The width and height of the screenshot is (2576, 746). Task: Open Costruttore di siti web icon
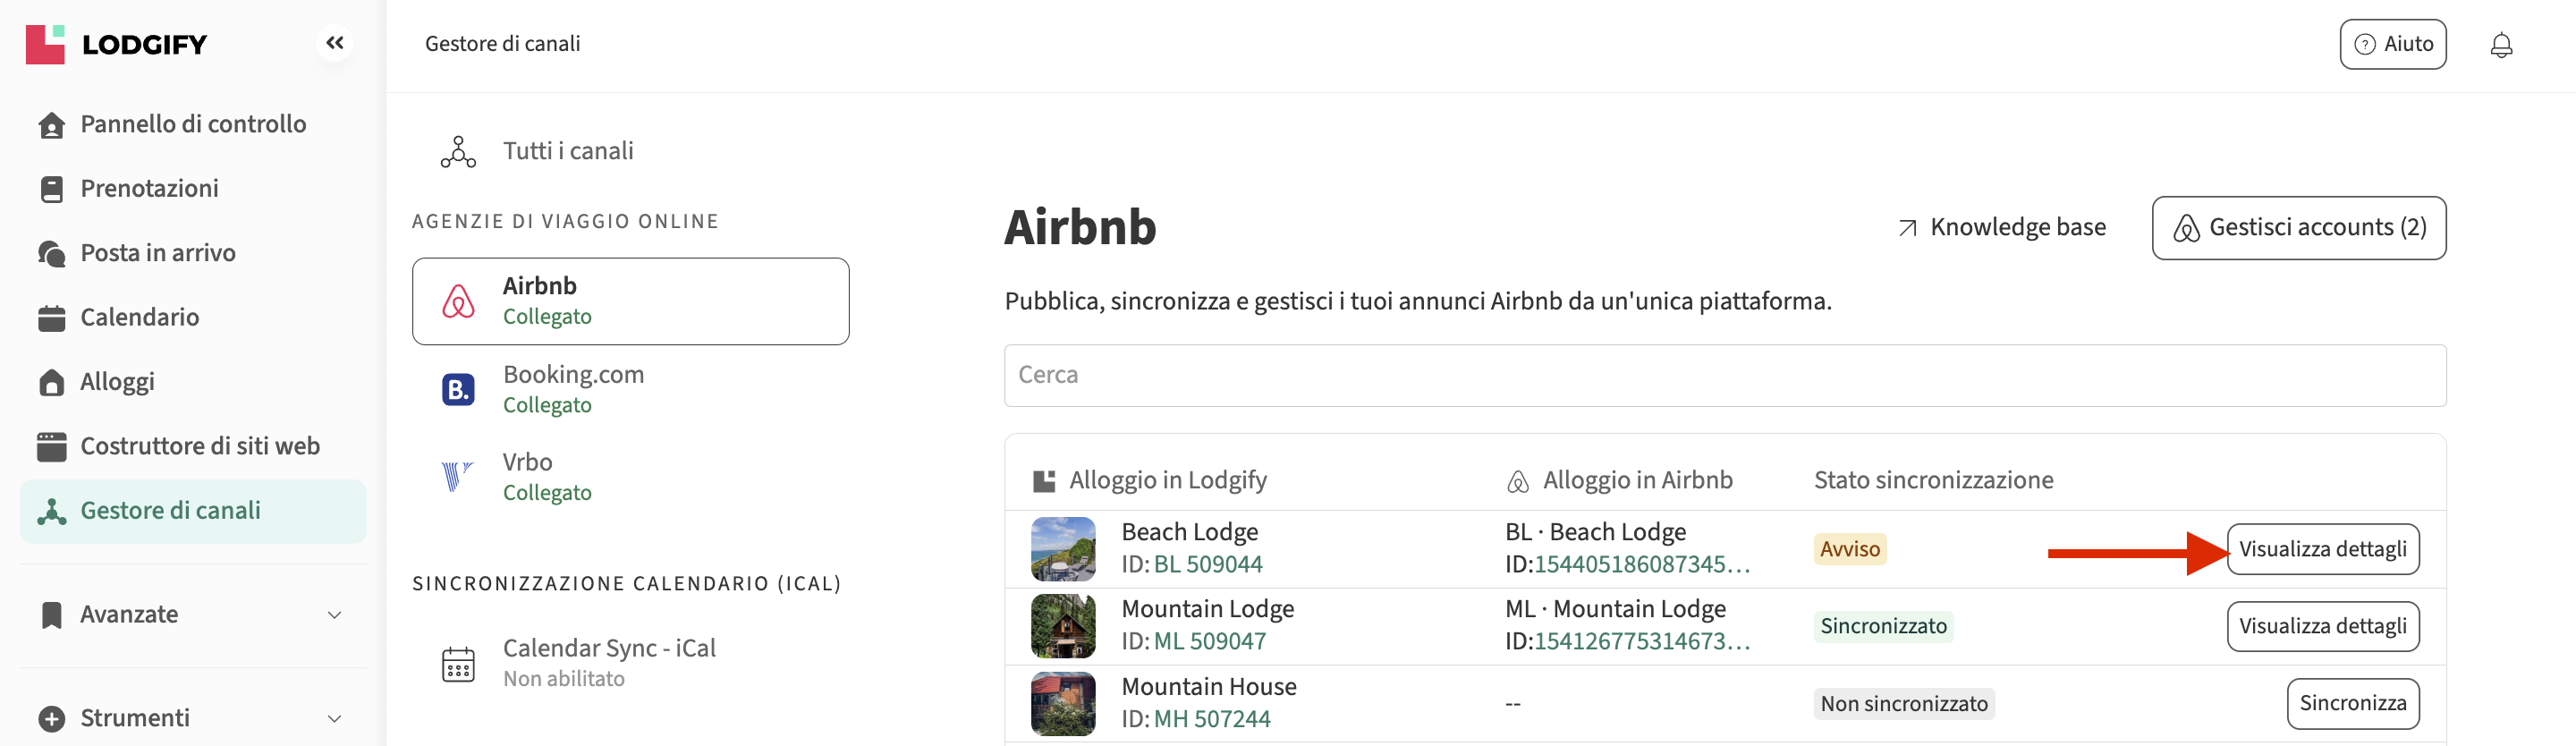(51, 447)
